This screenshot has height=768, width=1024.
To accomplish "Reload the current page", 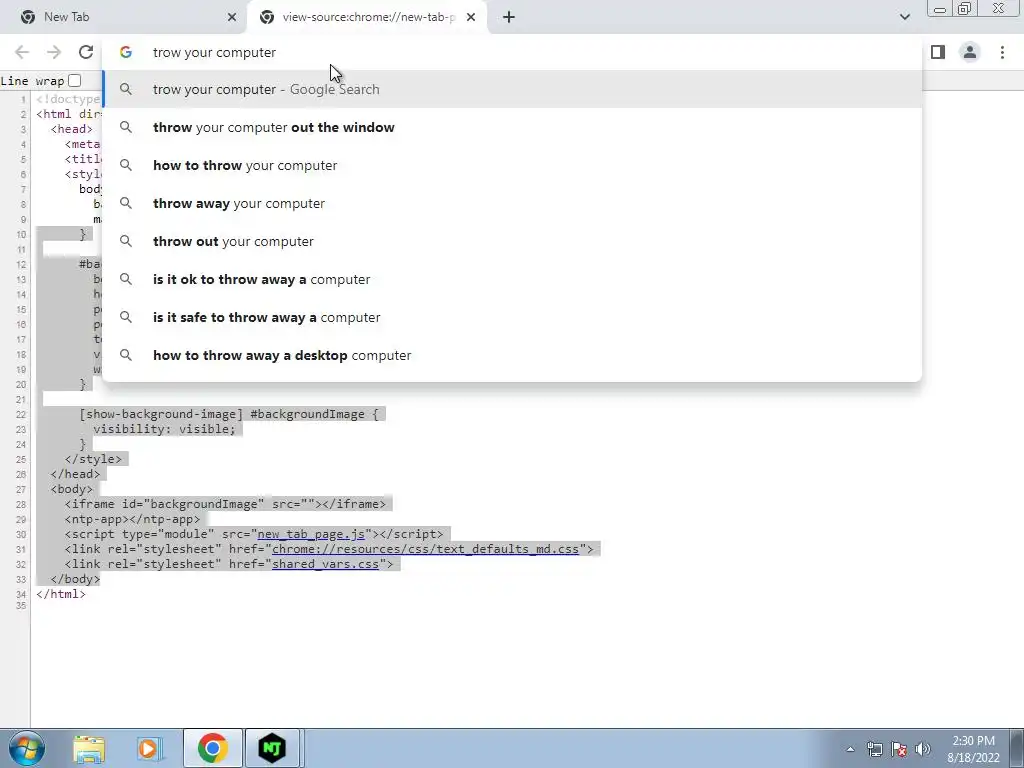I will coord(86,52).
